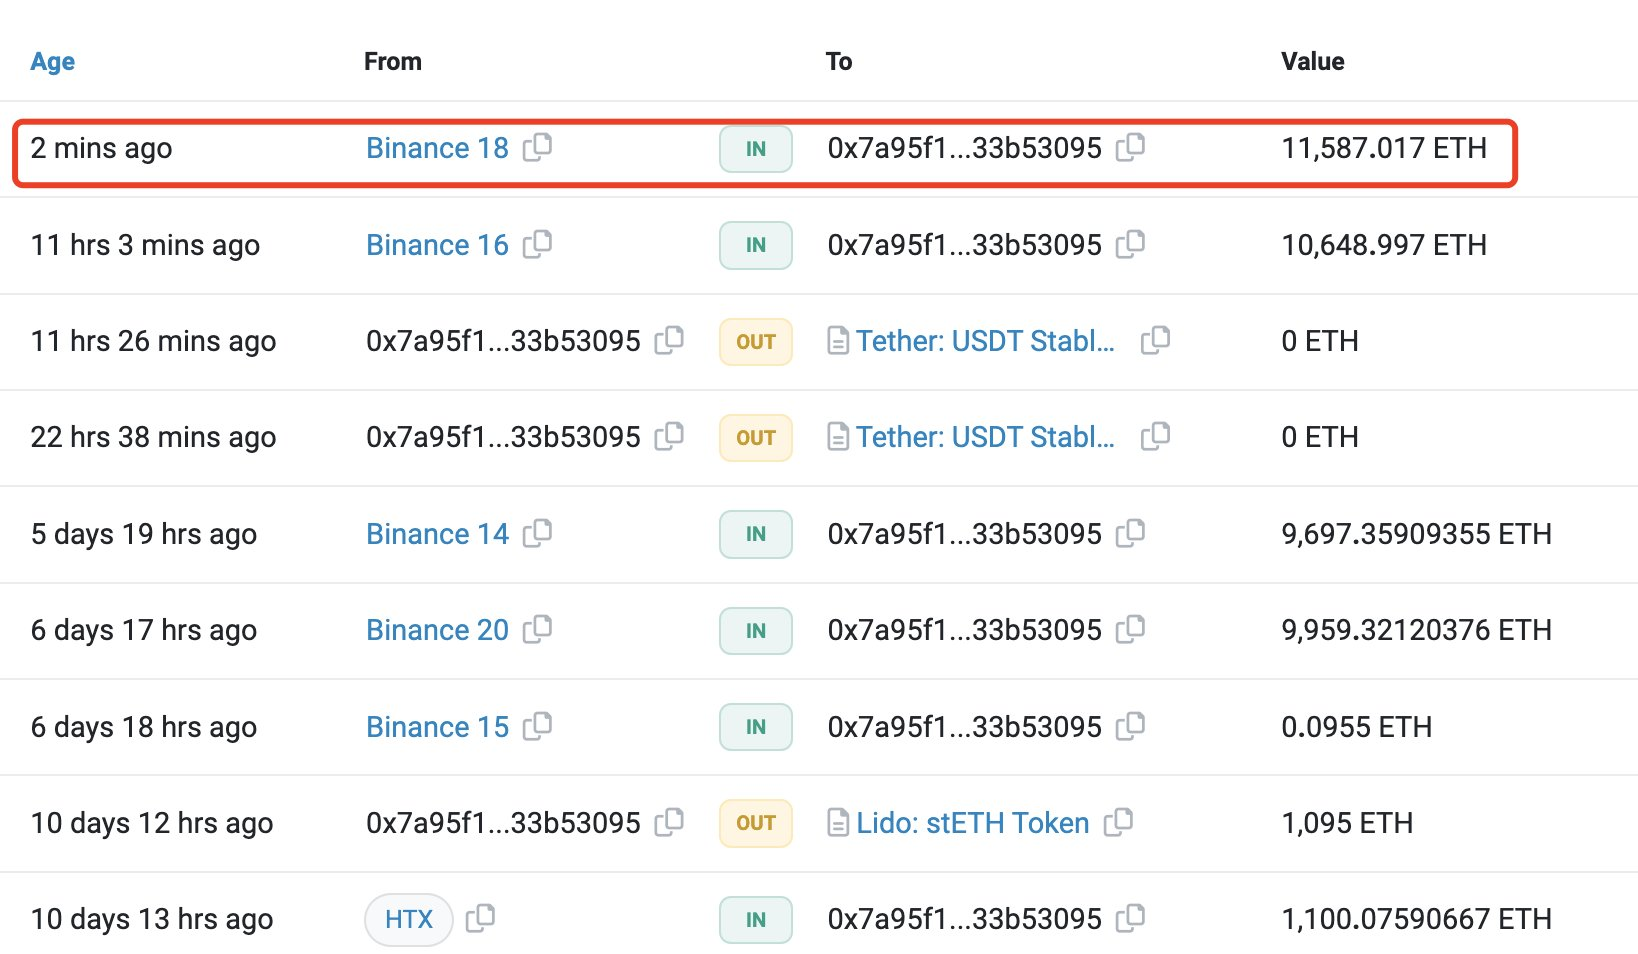Open the Lido: stETH Token link
The width and height of the screenshot is (1638, 954).
pos(972,823)
